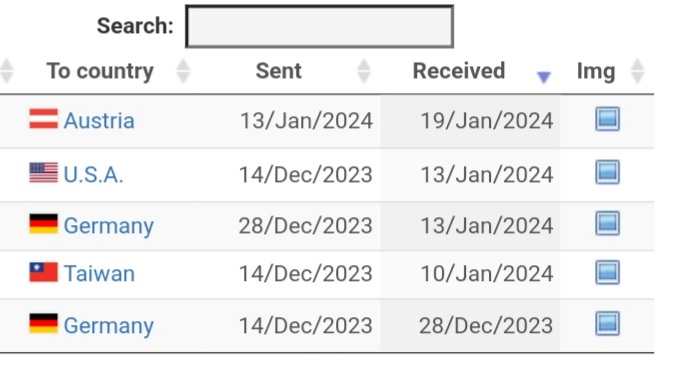
Task: Click the Austria flag icon
Action: 43,119
